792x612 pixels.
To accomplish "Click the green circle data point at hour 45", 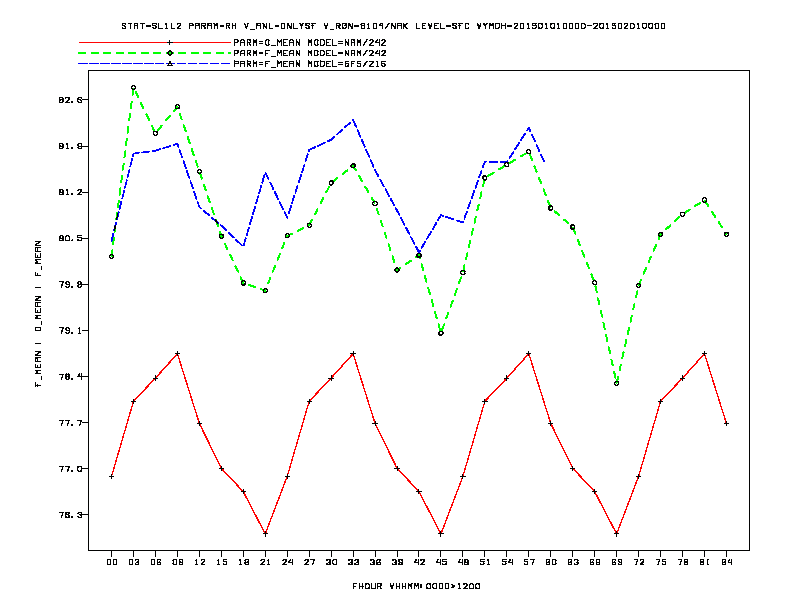I will (441, 333).
